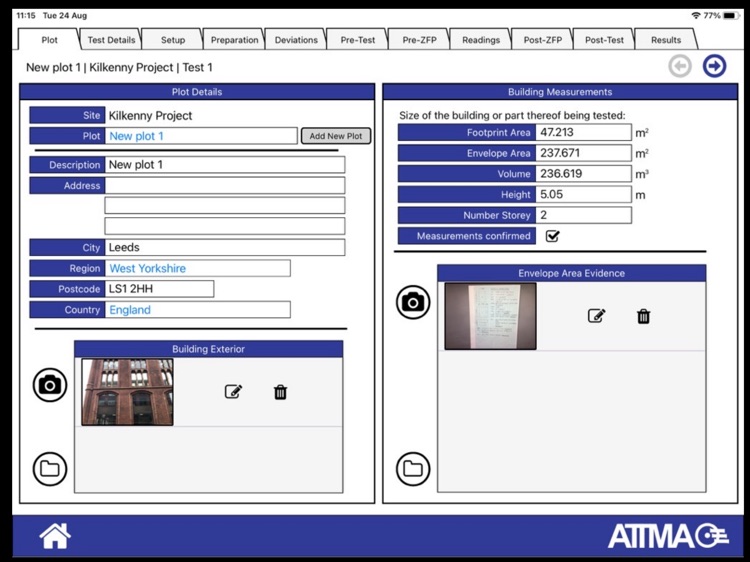Go to the Pre-Test tab

pos(358,40)
